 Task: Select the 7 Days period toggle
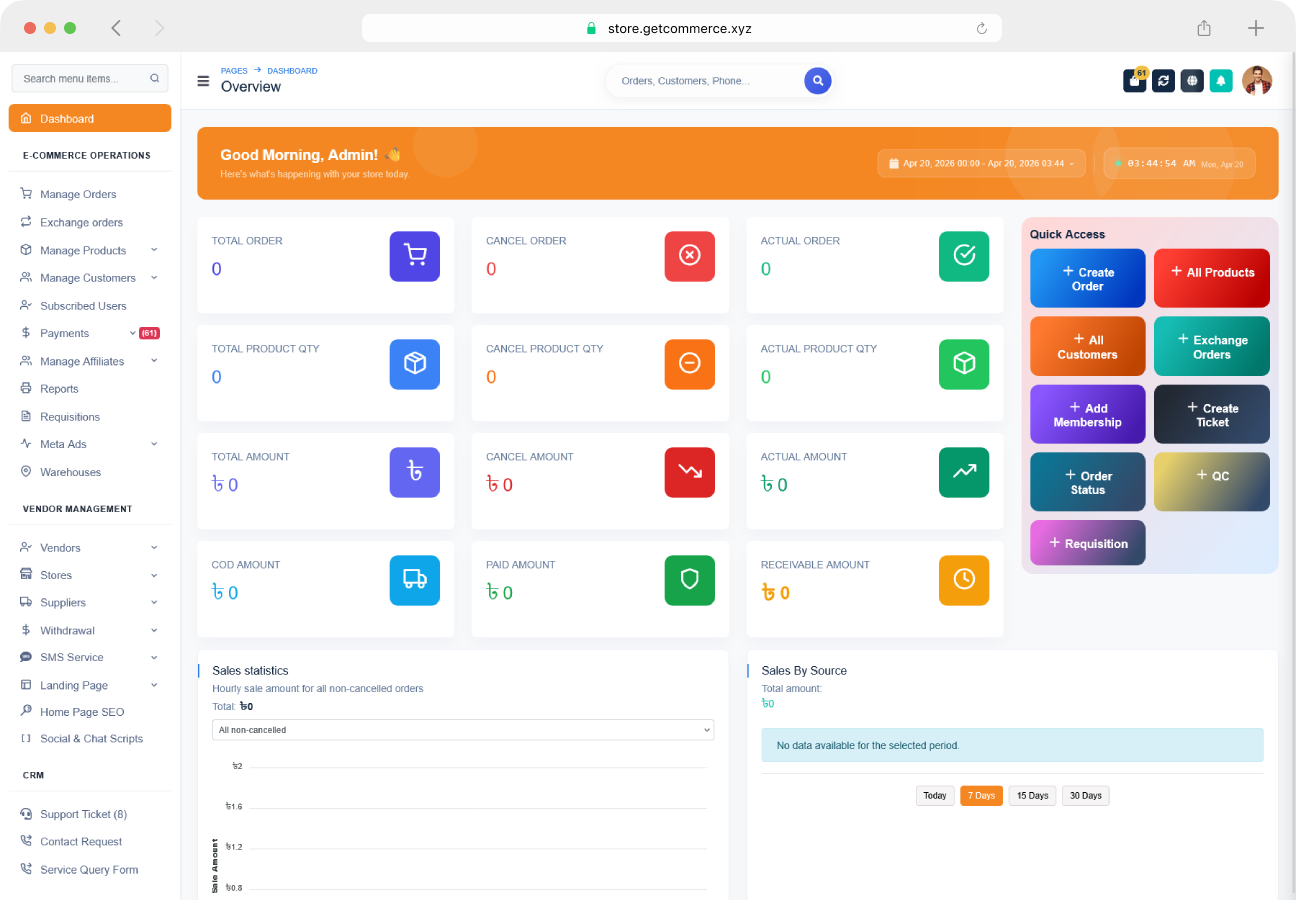[x=981, y=796]
